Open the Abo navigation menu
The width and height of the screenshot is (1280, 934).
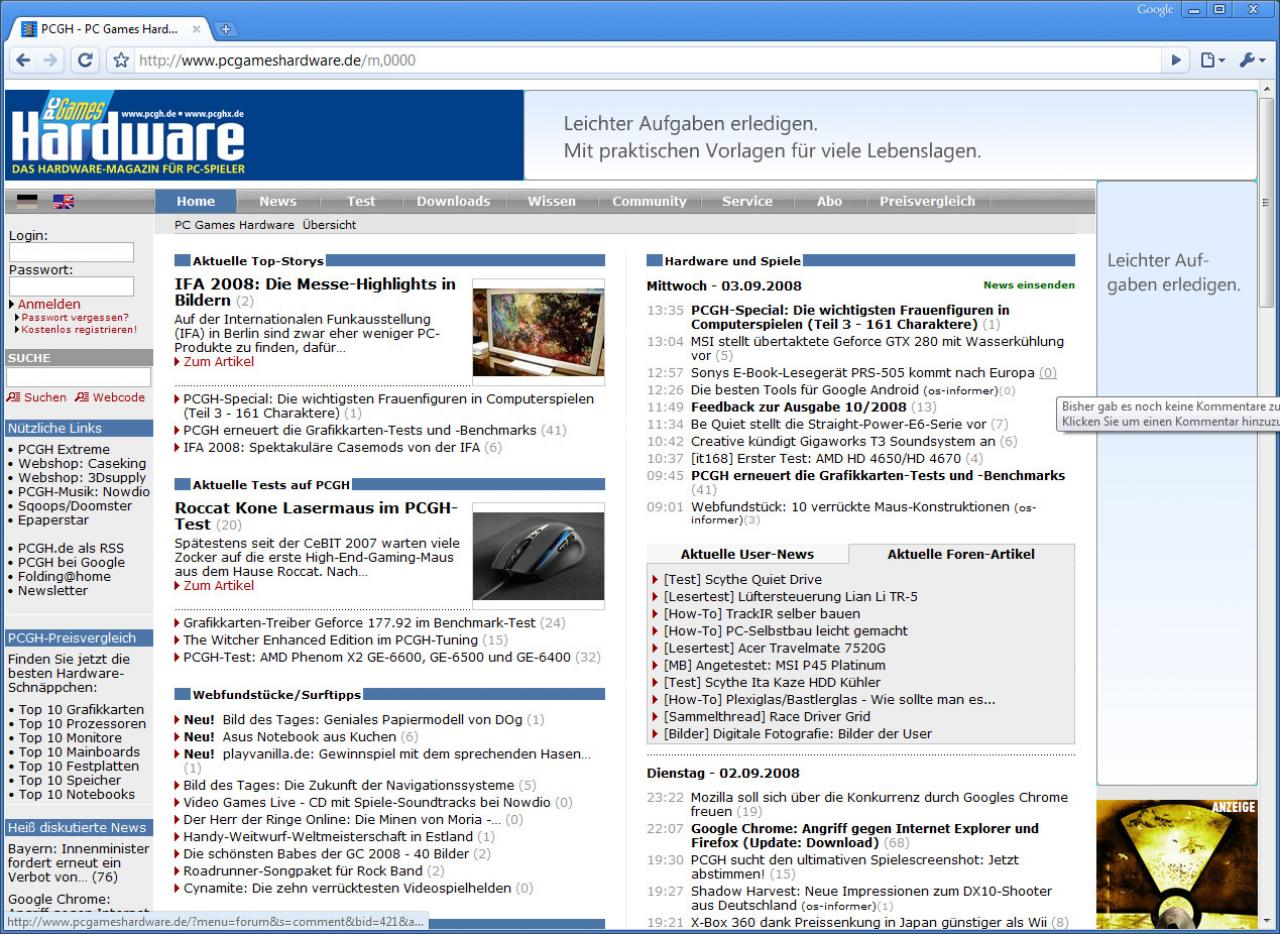click(x=829, y=201)
